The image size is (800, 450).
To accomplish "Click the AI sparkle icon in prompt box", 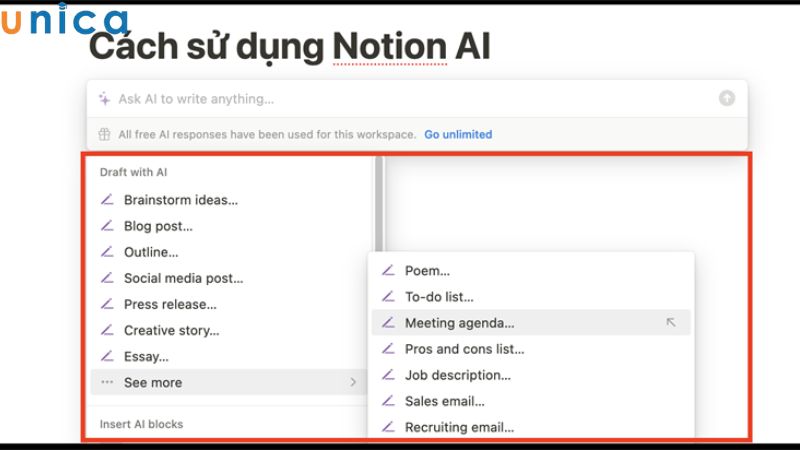I will 105,98.
